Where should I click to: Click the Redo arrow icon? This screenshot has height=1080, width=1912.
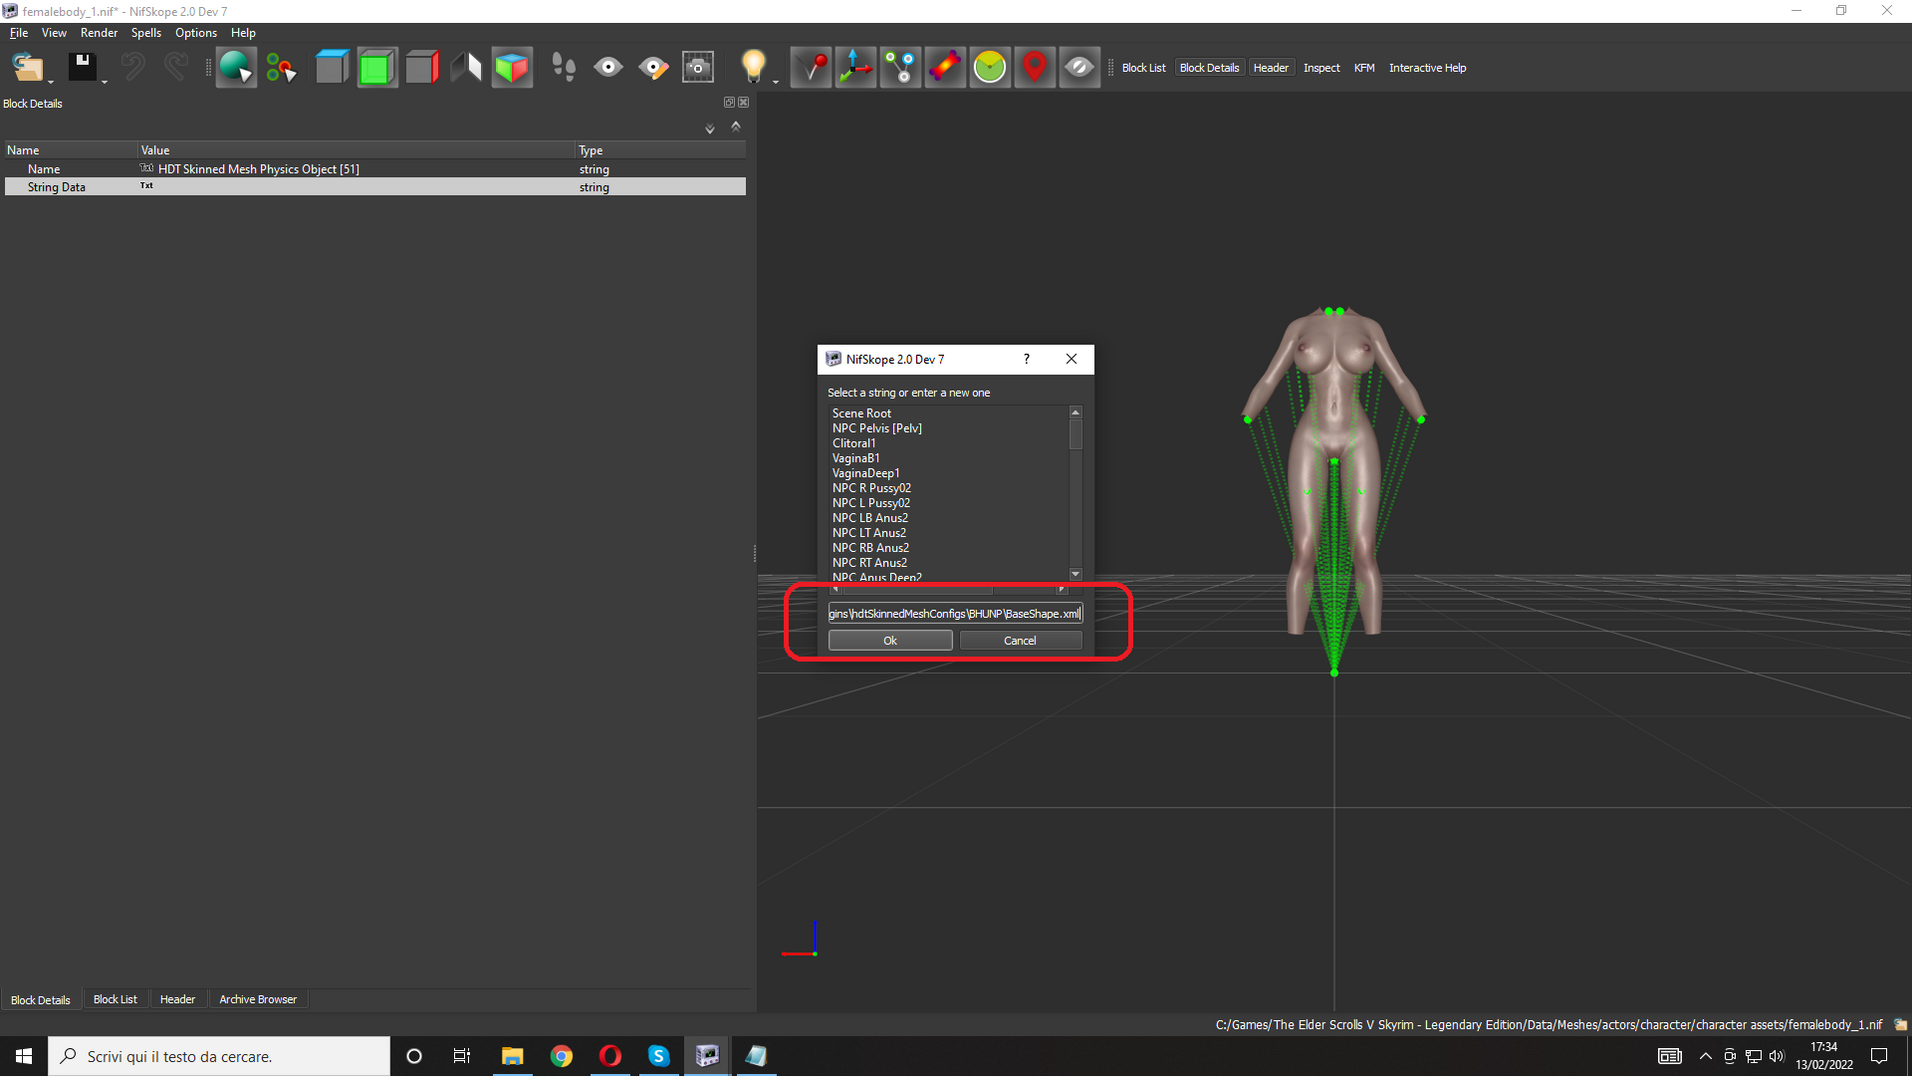pos(176,67)
